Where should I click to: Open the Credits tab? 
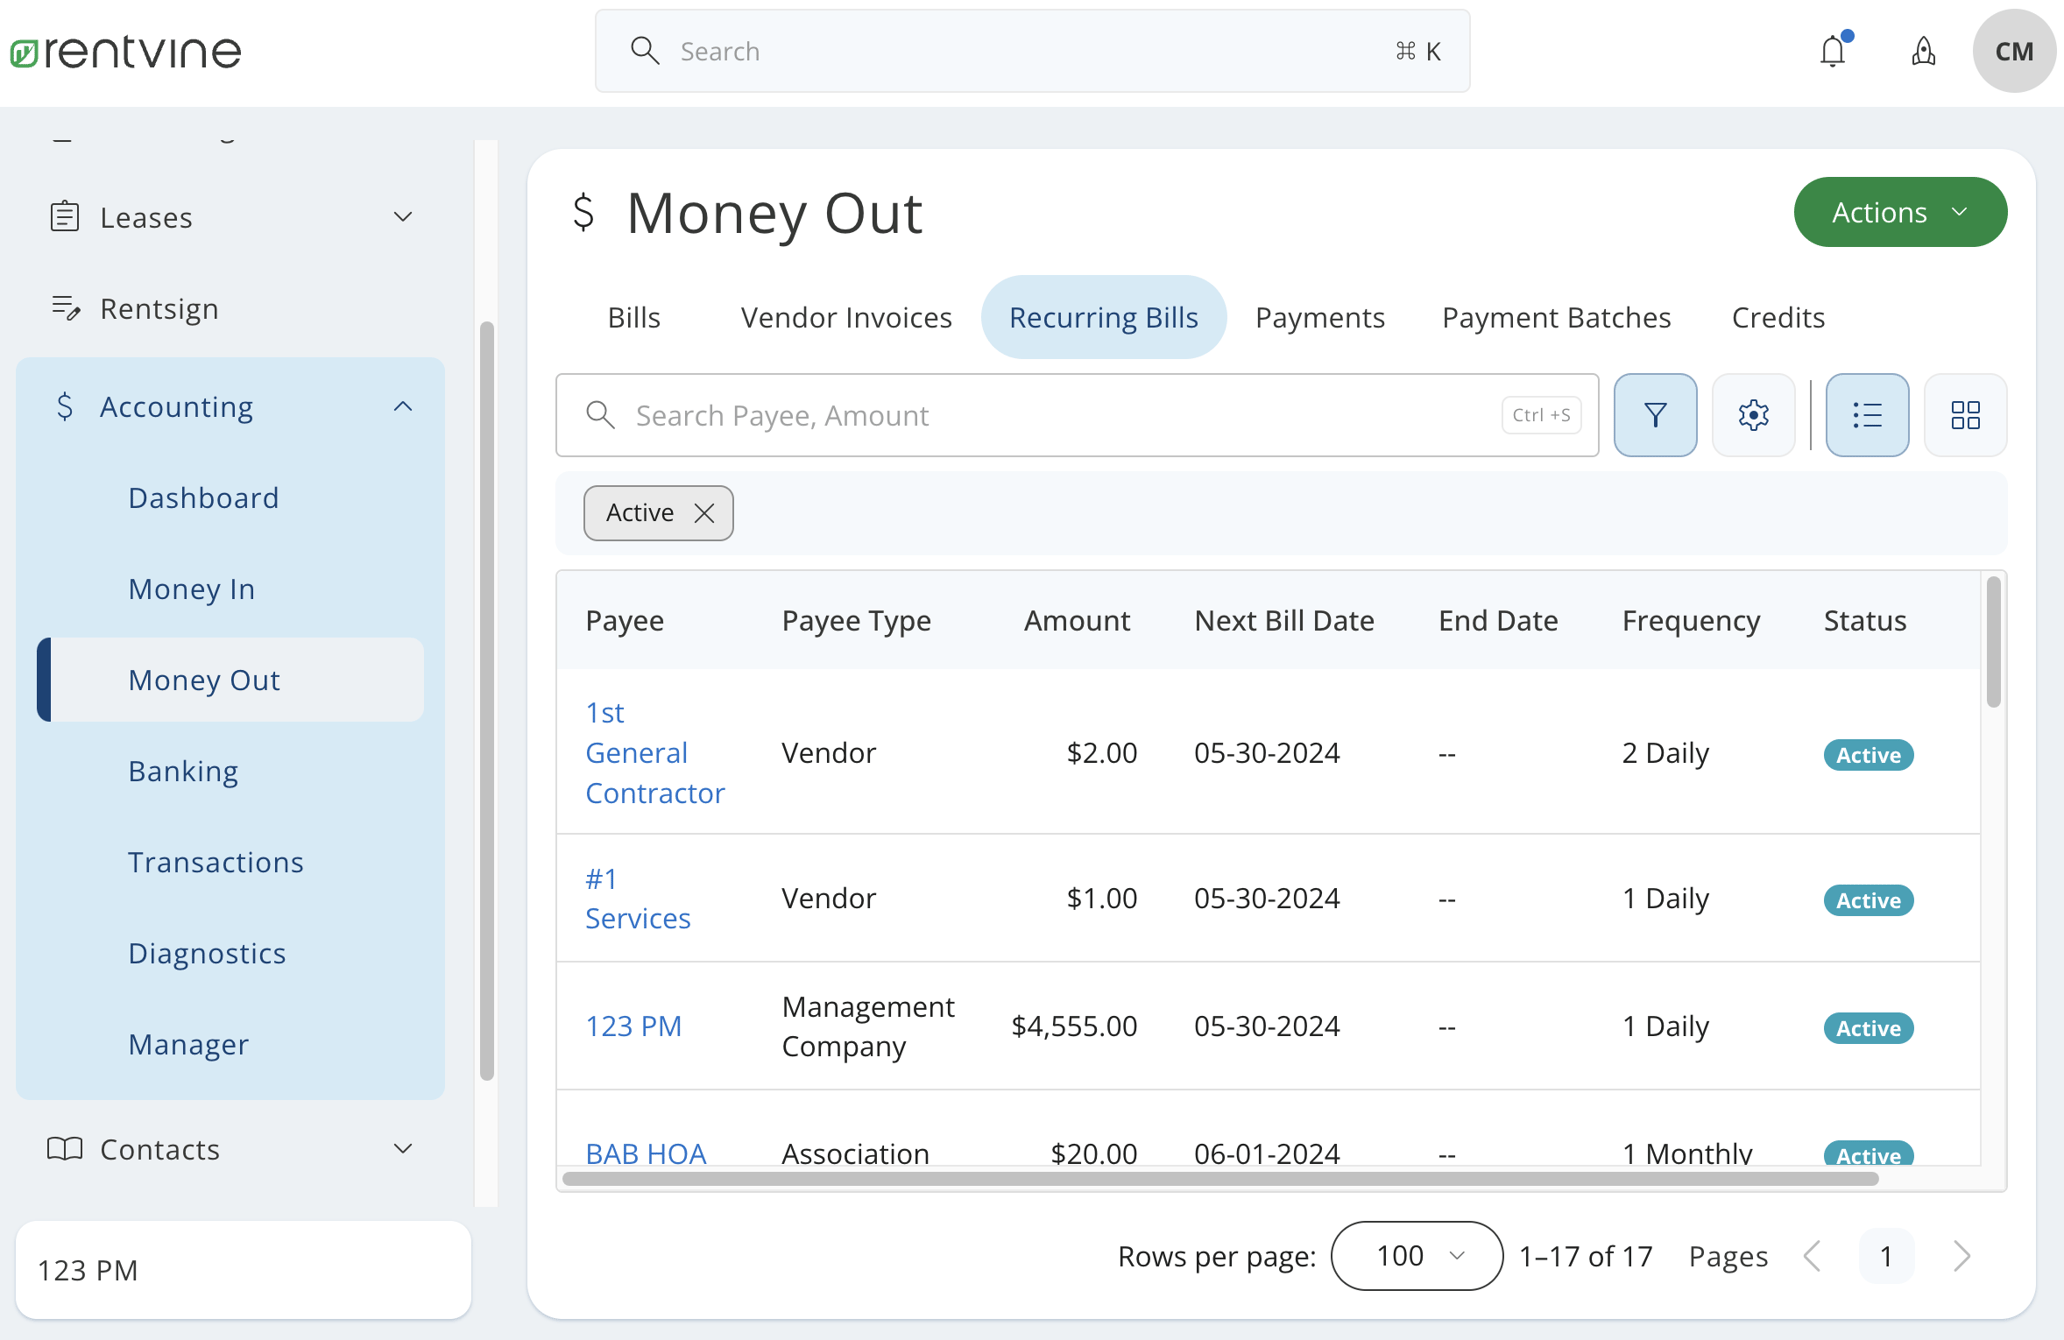click(1777, 317)
